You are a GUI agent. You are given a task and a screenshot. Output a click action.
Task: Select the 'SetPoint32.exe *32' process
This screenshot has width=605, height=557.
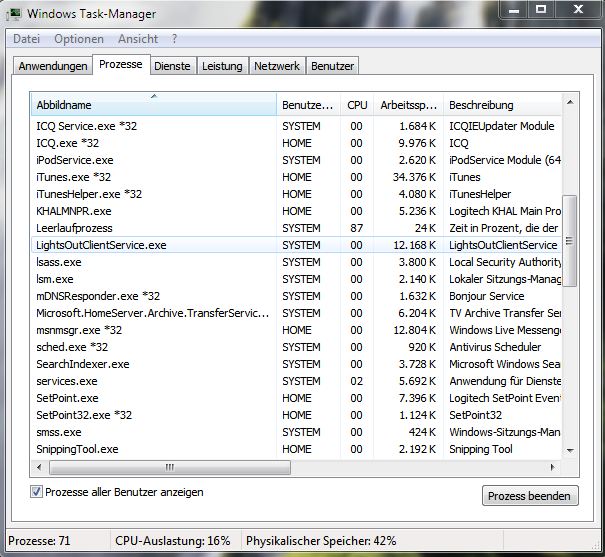pos(296,415)
